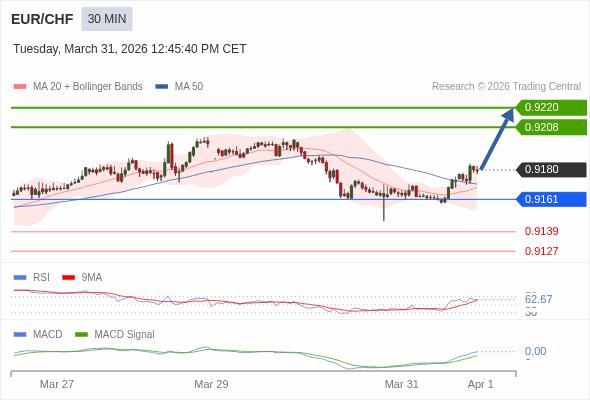Select the 0.9180 current price tag
Screen dimensions: 590x400
[551, 170]
